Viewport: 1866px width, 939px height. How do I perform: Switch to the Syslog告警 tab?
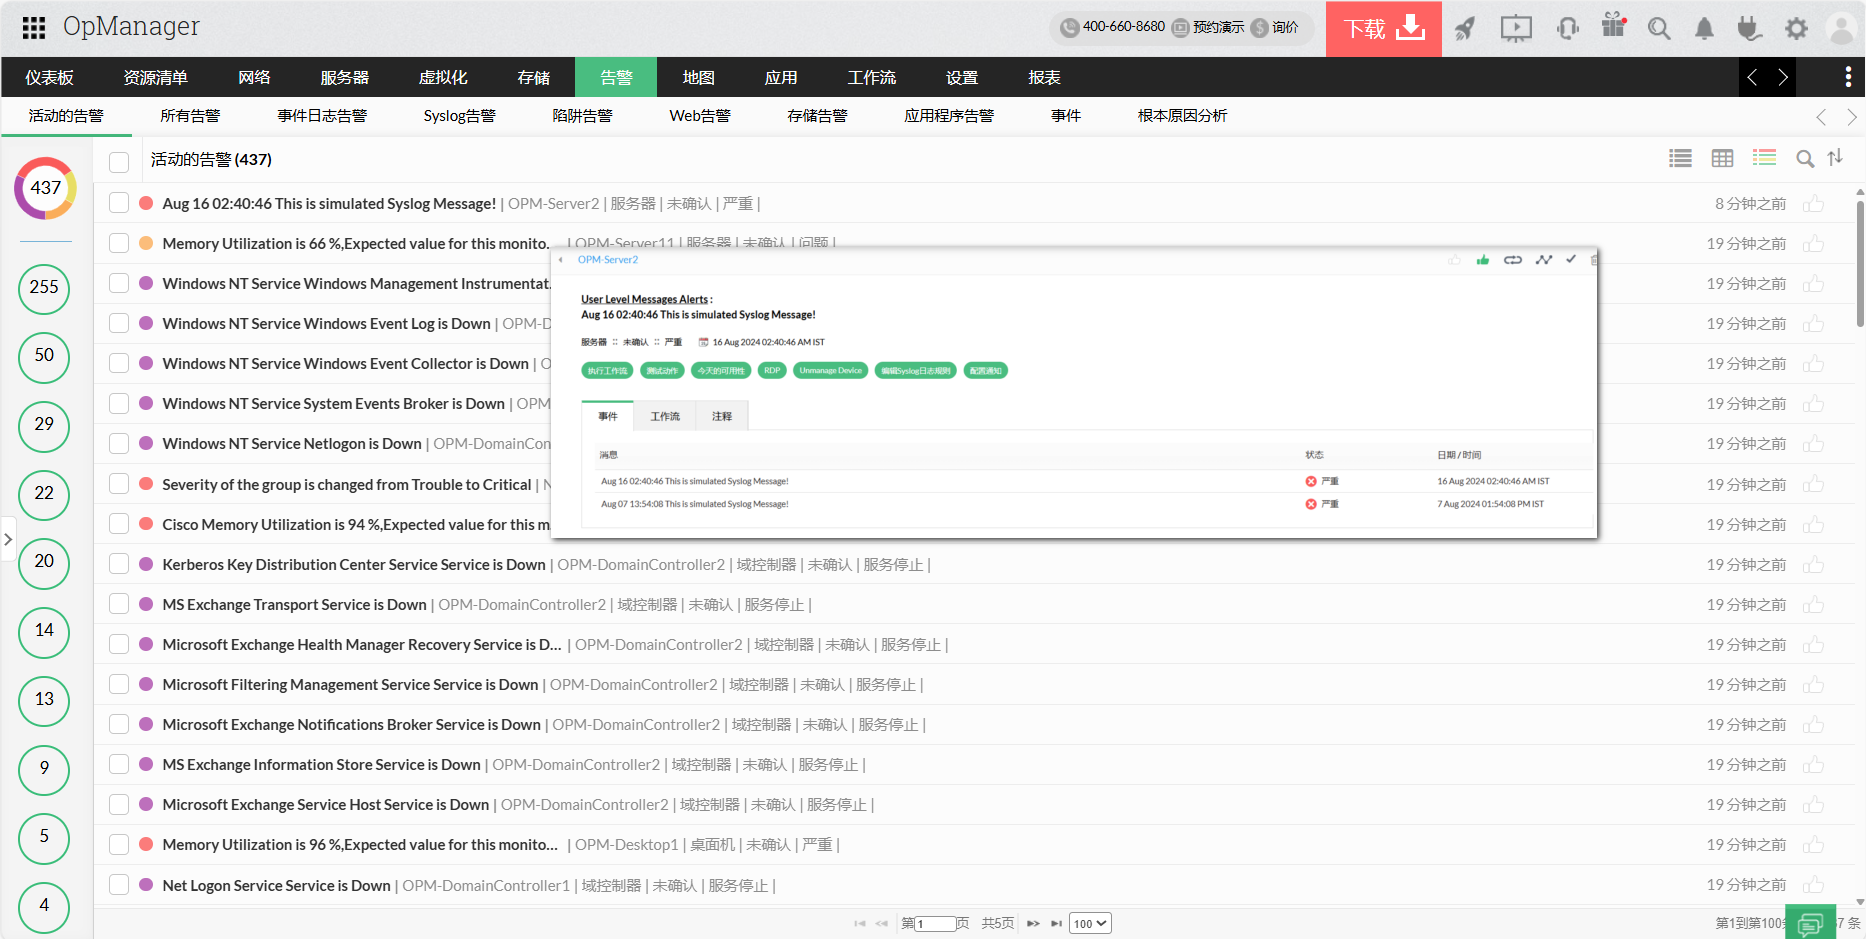click(459, 116)
